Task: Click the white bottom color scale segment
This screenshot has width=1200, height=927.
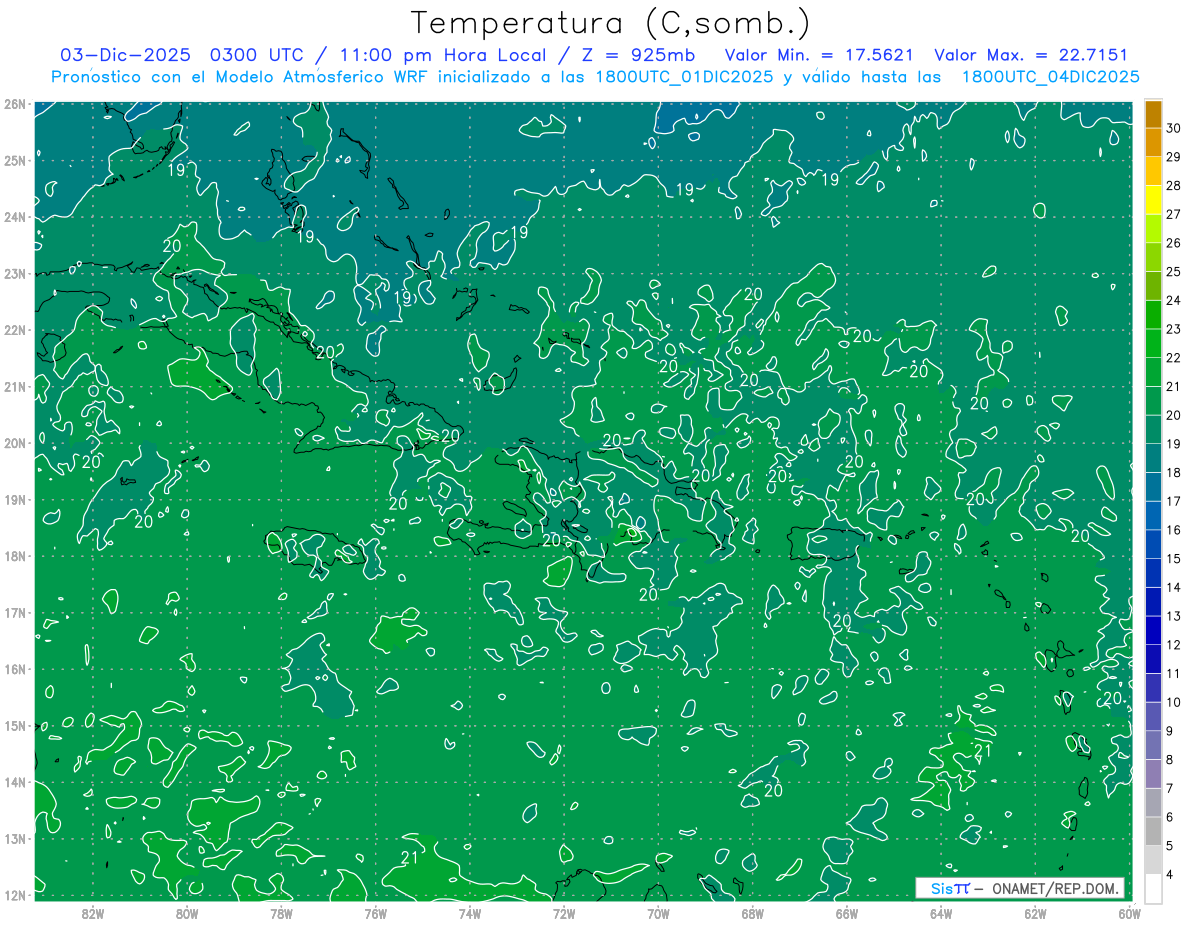Action: [1153, 888]
